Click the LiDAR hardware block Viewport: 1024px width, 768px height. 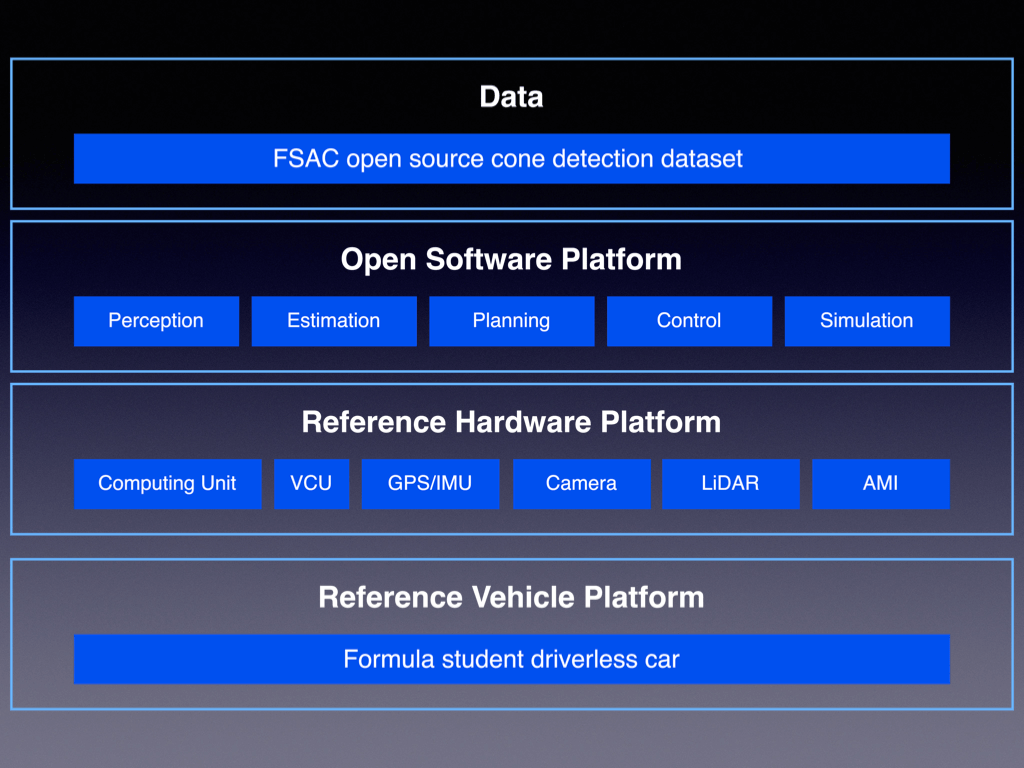pyautogui.click(x=730, y=484)
